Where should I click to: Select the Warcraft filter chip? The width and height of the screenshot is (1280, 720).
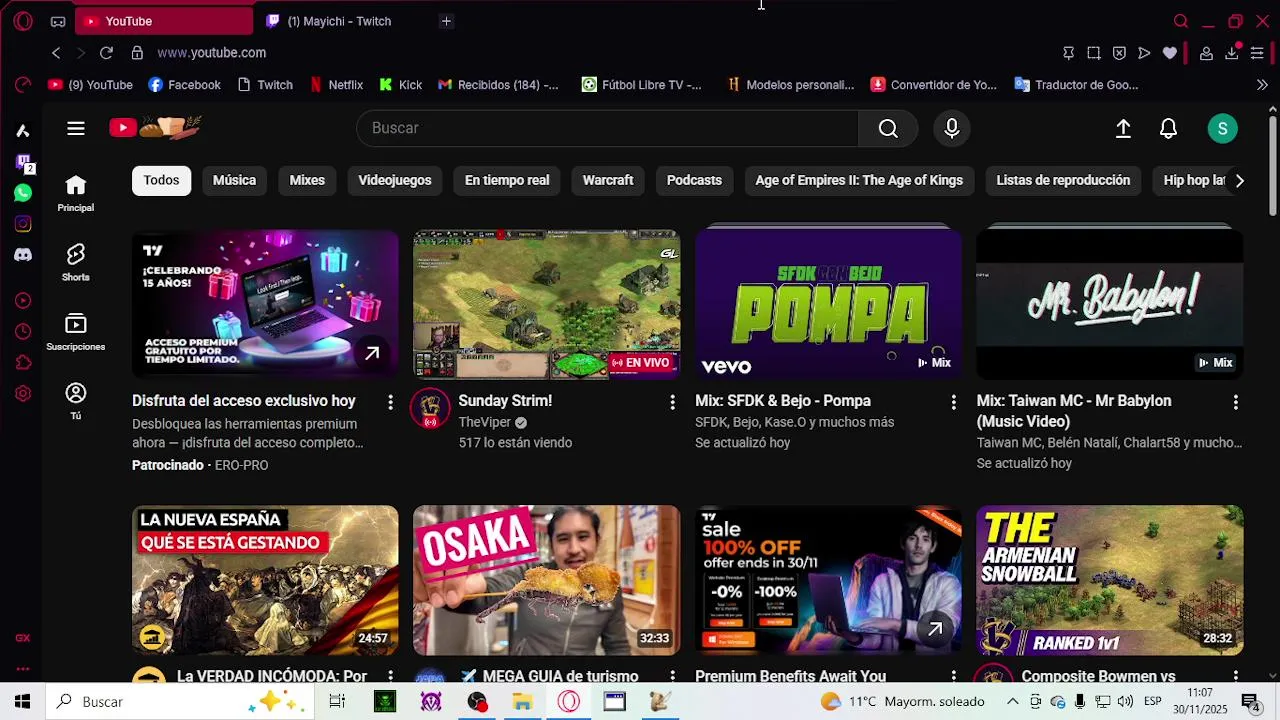[x=608, y=180]
